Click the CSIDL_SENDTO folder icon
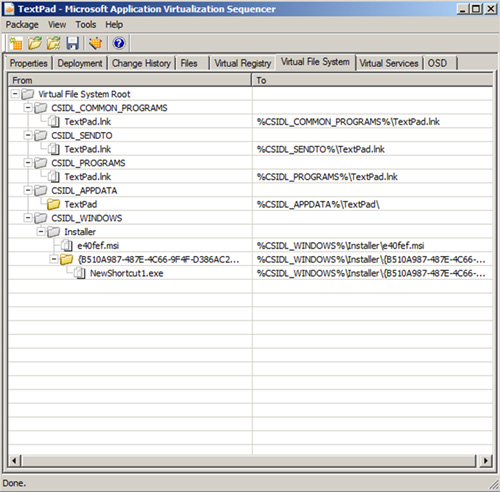 (41, 135)
